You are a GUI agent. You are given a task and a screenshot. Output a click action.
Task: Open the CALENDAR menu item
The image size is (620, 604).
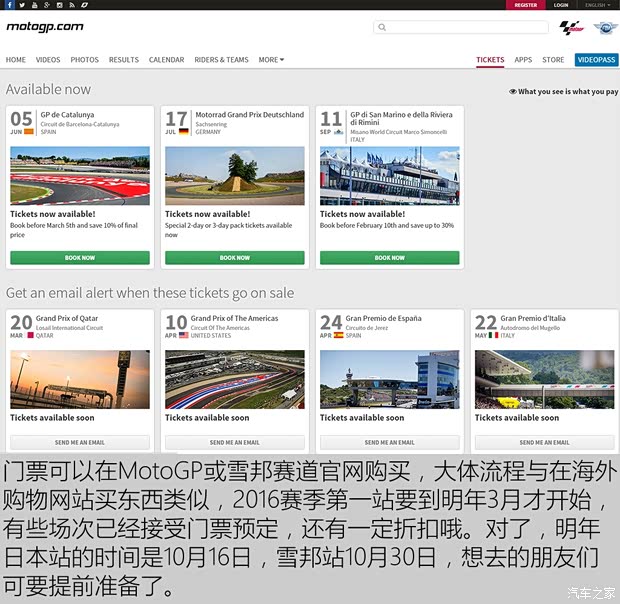(166, 60)
